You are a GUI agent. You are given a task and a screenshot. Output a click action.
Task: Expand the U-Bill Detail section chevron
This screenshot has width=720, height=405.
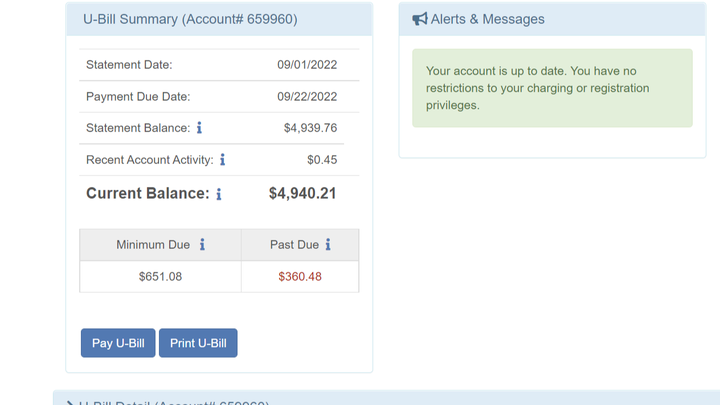pos(70,402)
